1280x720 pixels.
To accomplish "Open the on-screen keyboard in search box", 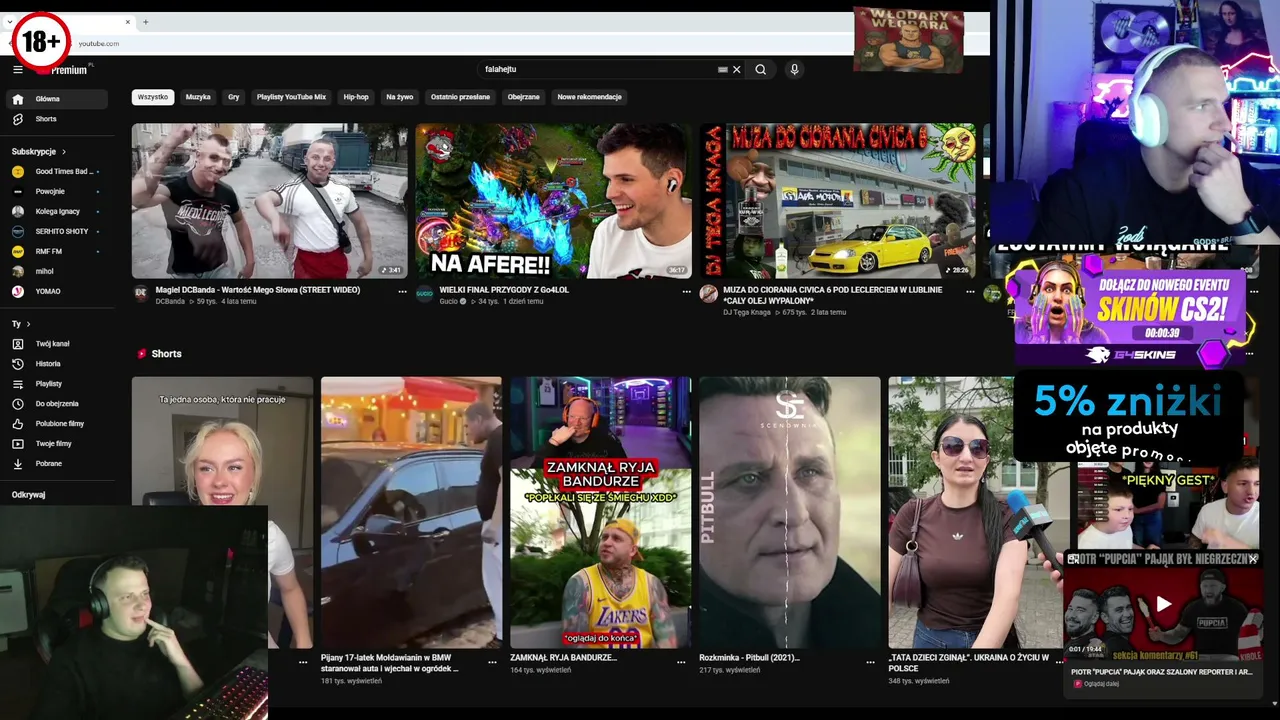I will [x=723, y=70].
